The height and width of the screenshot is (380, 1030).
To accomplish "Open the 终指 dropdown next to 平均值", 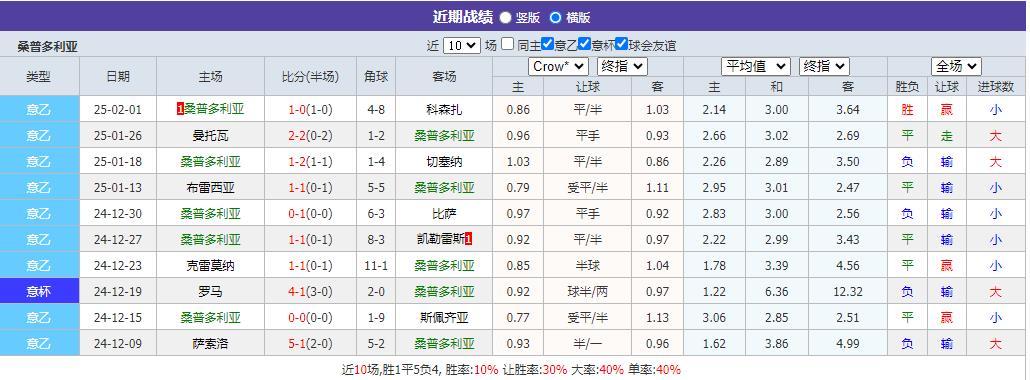I will (824, 66).
